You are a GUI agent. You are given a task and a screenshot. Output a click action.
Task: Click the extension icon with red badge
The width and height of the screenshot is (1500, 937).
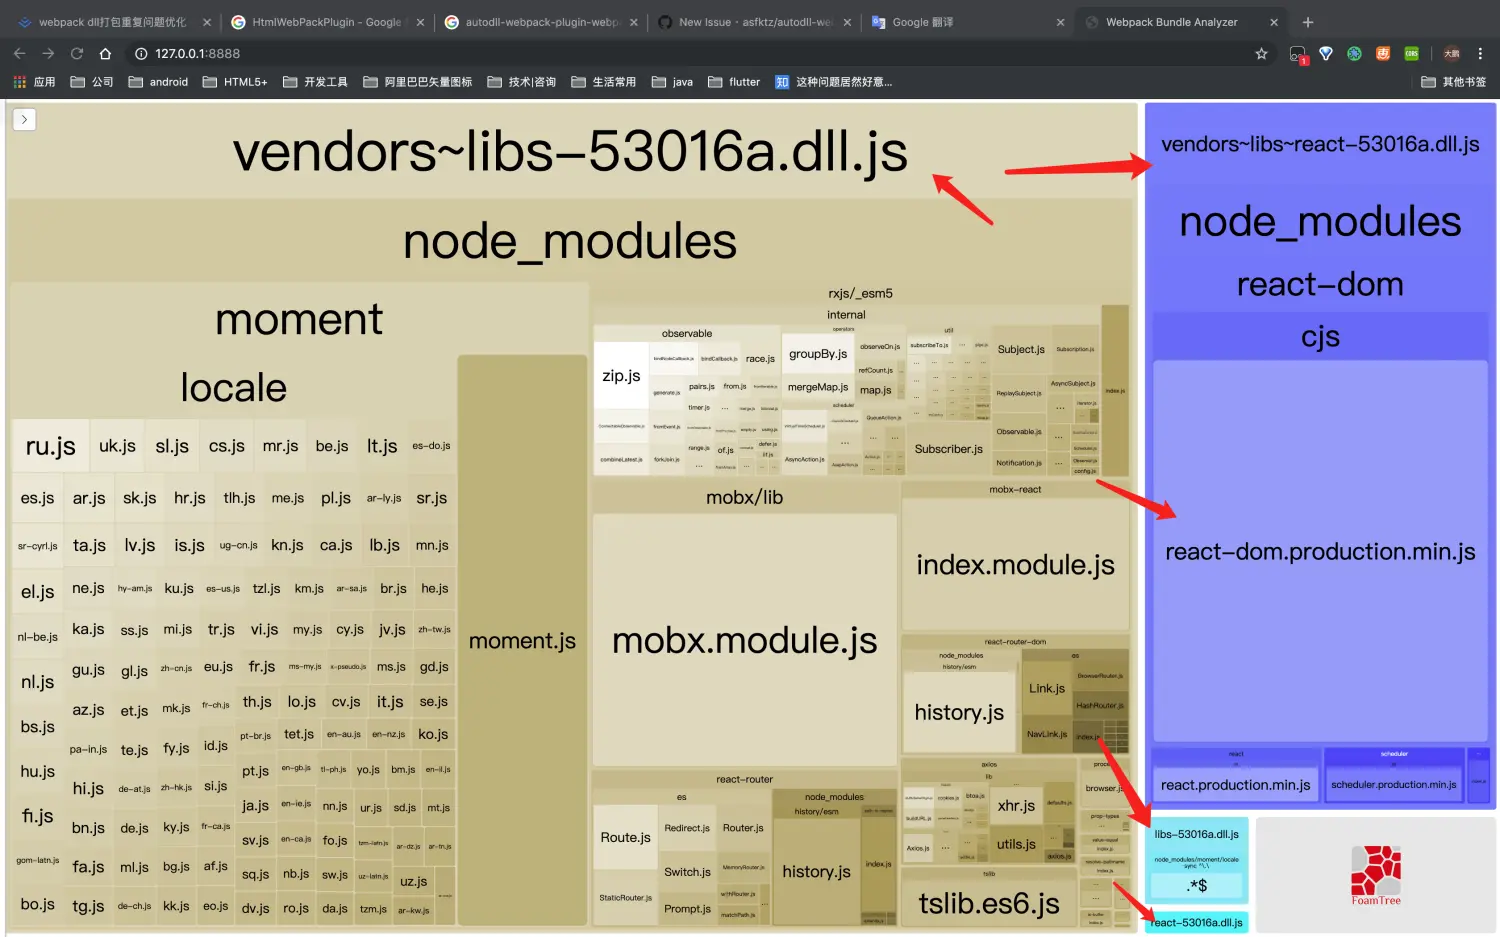tap(1298, 54)
